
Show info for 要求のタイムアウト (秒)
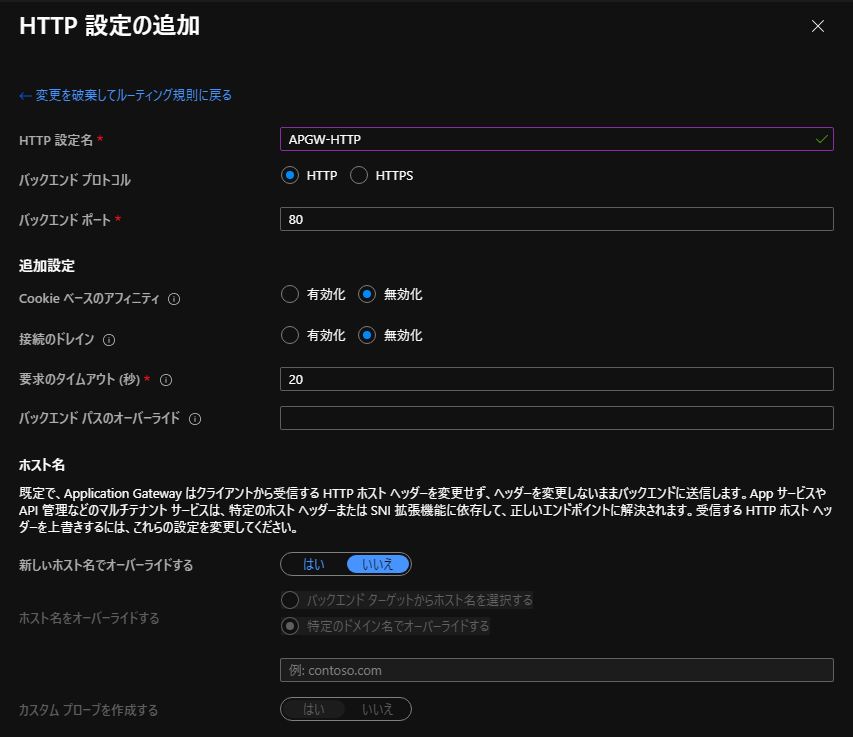166,380
